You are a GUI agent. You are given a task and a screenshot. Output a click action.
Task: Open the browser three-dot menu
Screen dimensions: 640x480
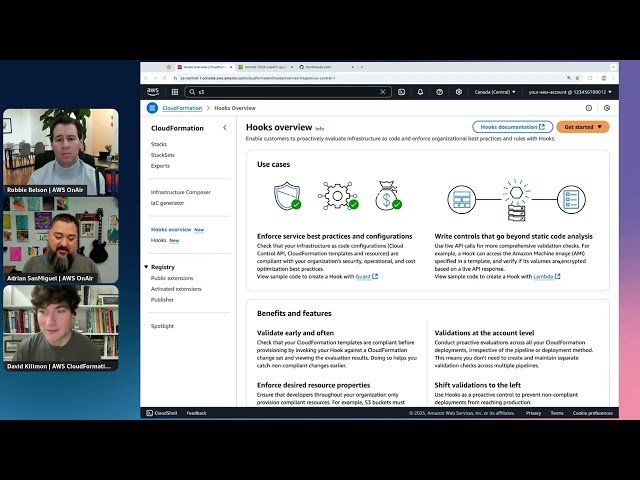[x=613, y=78]
